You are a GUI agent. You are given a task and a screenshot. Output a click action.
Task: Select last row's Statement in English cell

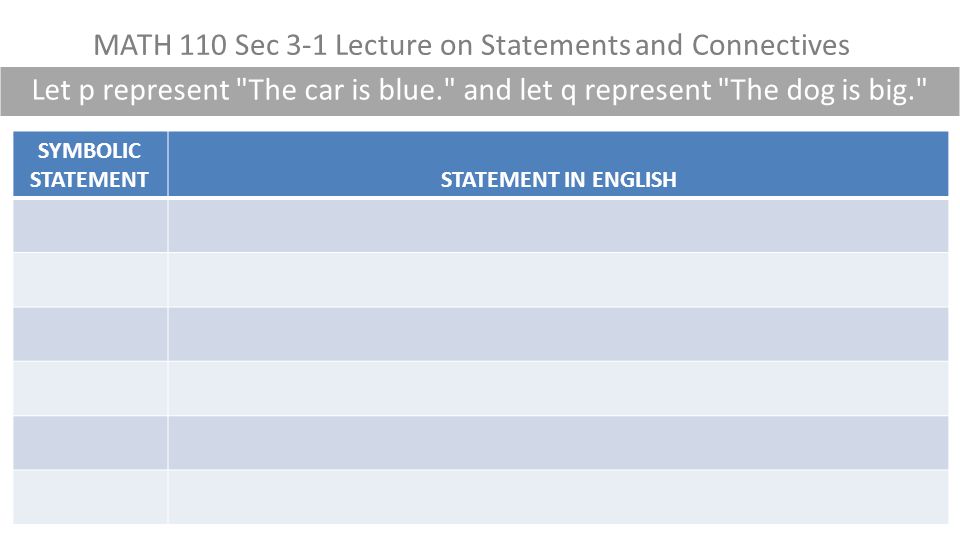pos(558,497)
